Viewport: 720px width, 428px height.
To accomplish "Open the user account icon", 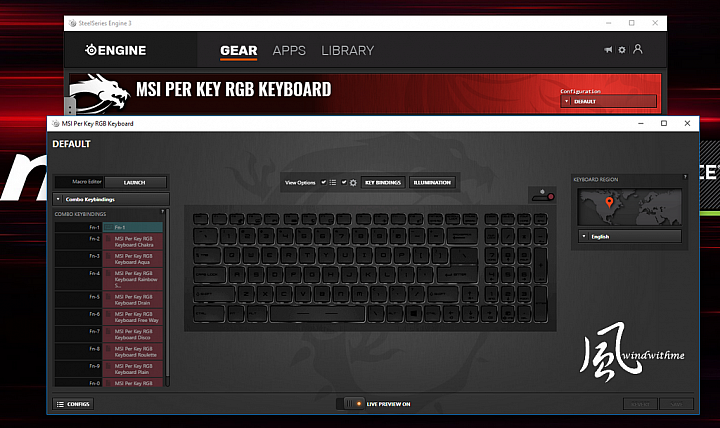I will (x=637, y=49).
